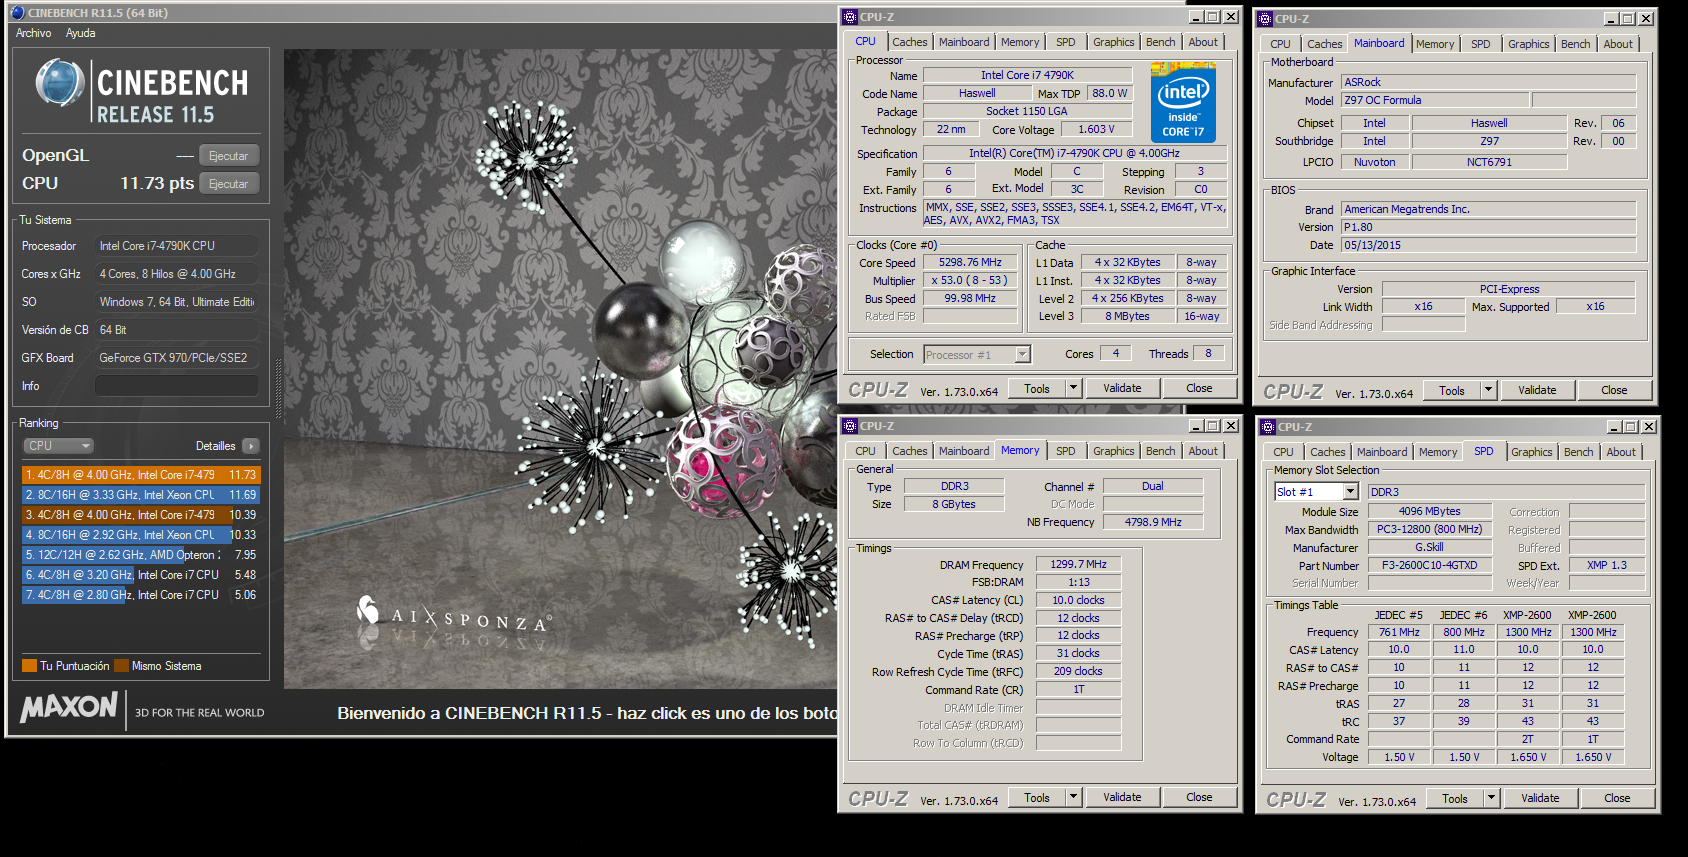Select ranking row 3 with score 10.39
The height and width of the screenshot is (857, 1688).
tap(141, 515)
